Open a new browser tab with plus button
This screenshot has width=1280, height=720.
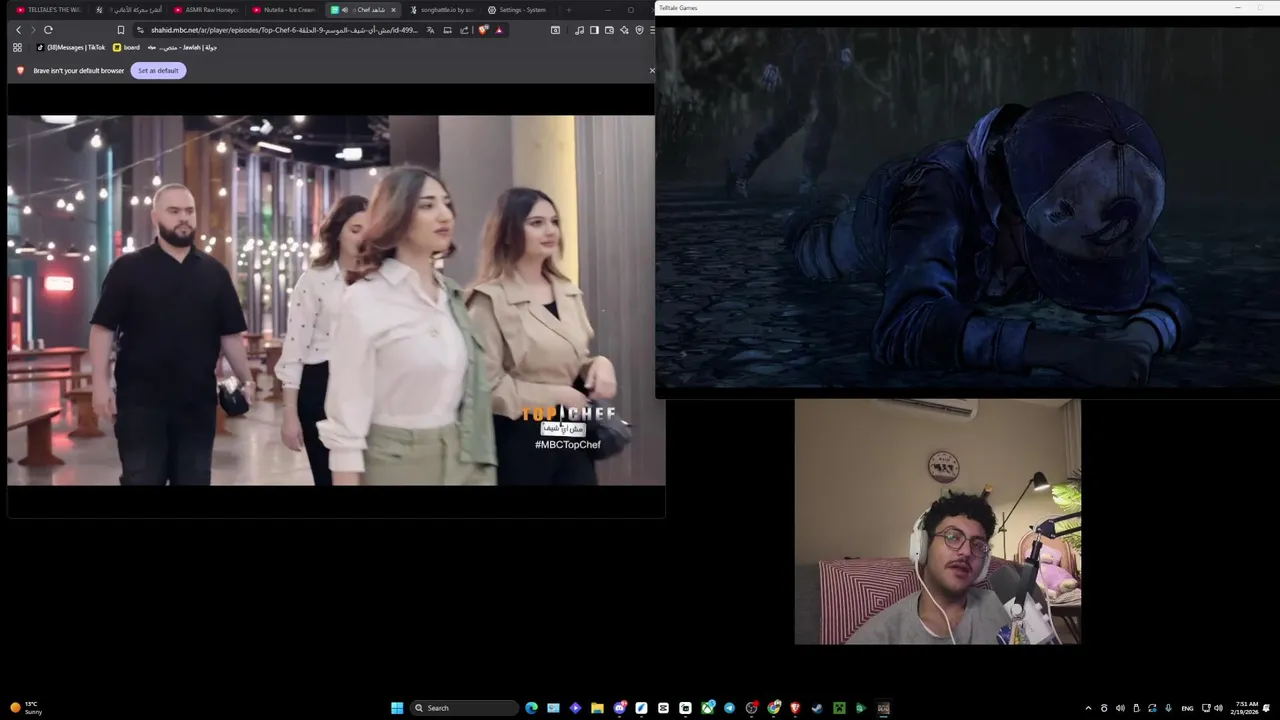(x=568, y=10)
